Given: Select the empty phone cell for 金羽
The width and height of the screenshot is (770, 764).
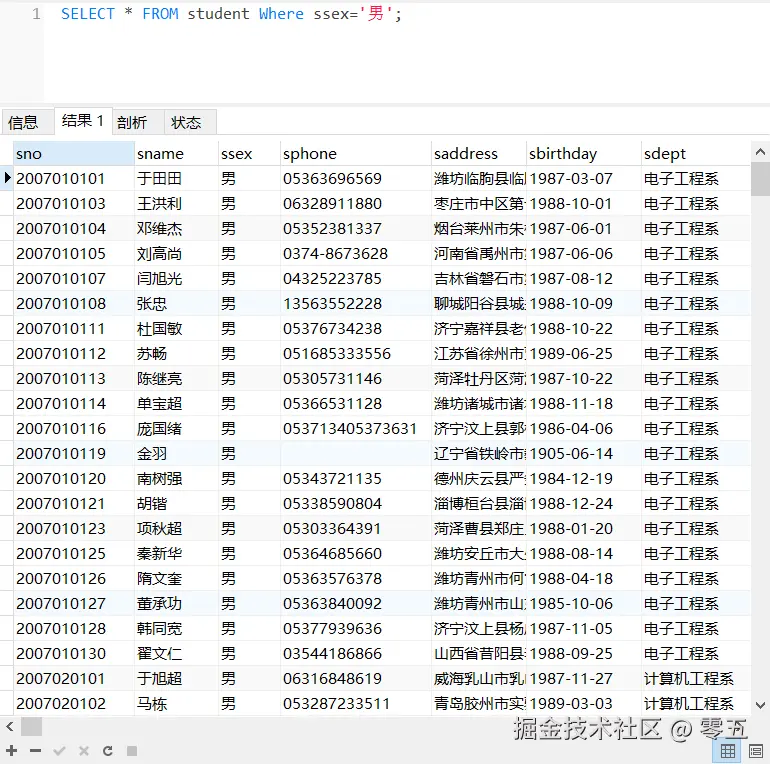Looking at the screenshot, I should (x=356, y=453).
